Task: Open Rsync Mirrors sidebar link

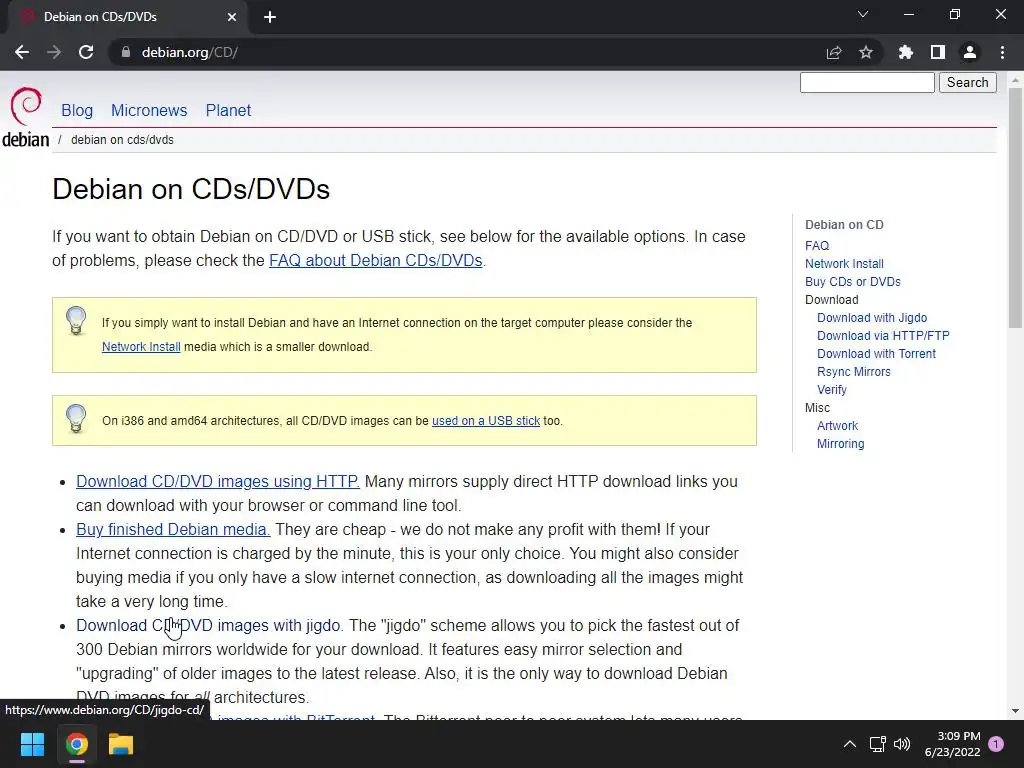Action: point(854,372)
